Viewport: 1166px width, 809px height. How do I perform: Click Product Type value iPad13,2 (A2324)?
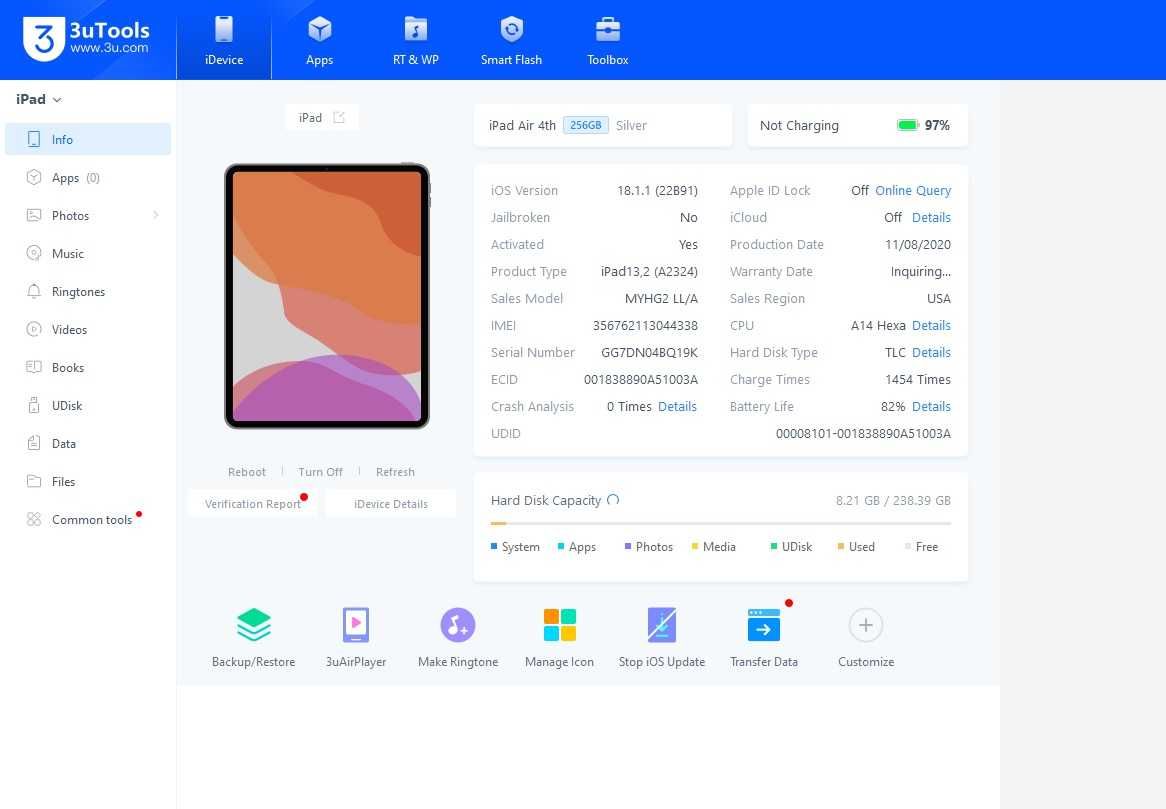click(x=649, y=271)
